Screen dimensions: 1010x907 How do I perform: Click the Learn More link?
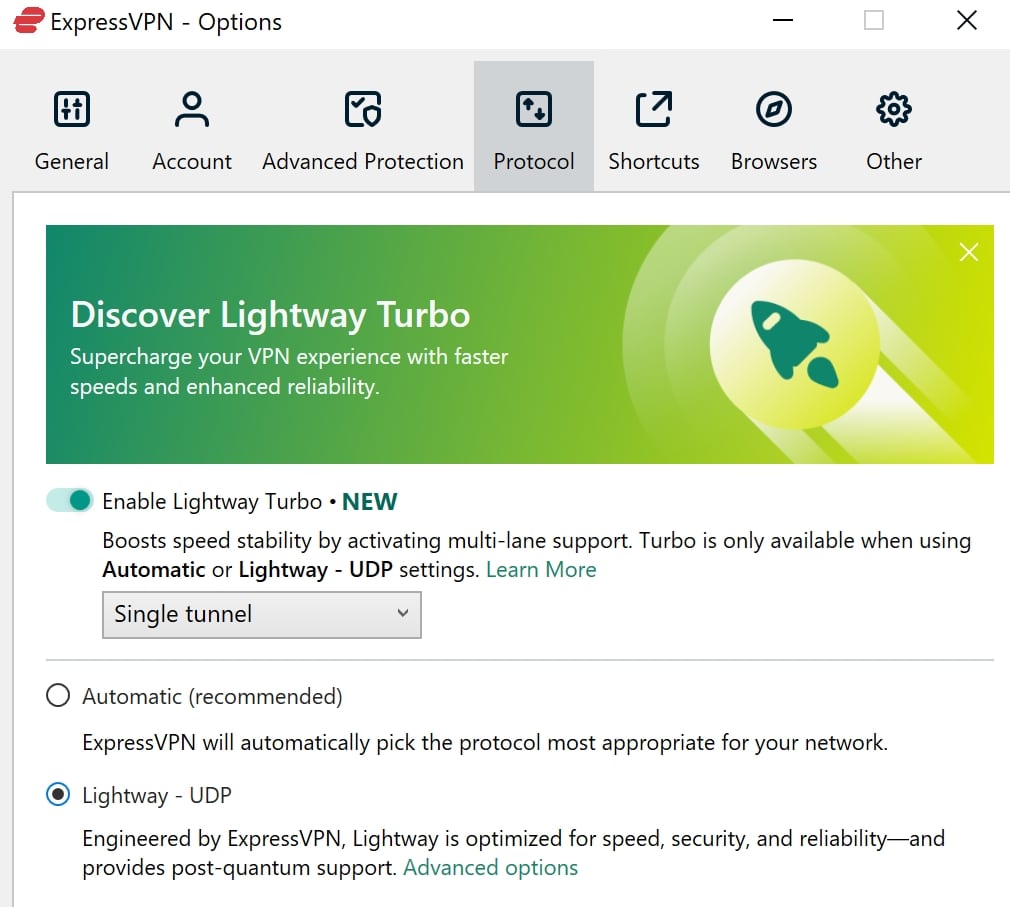click(541, 569)
